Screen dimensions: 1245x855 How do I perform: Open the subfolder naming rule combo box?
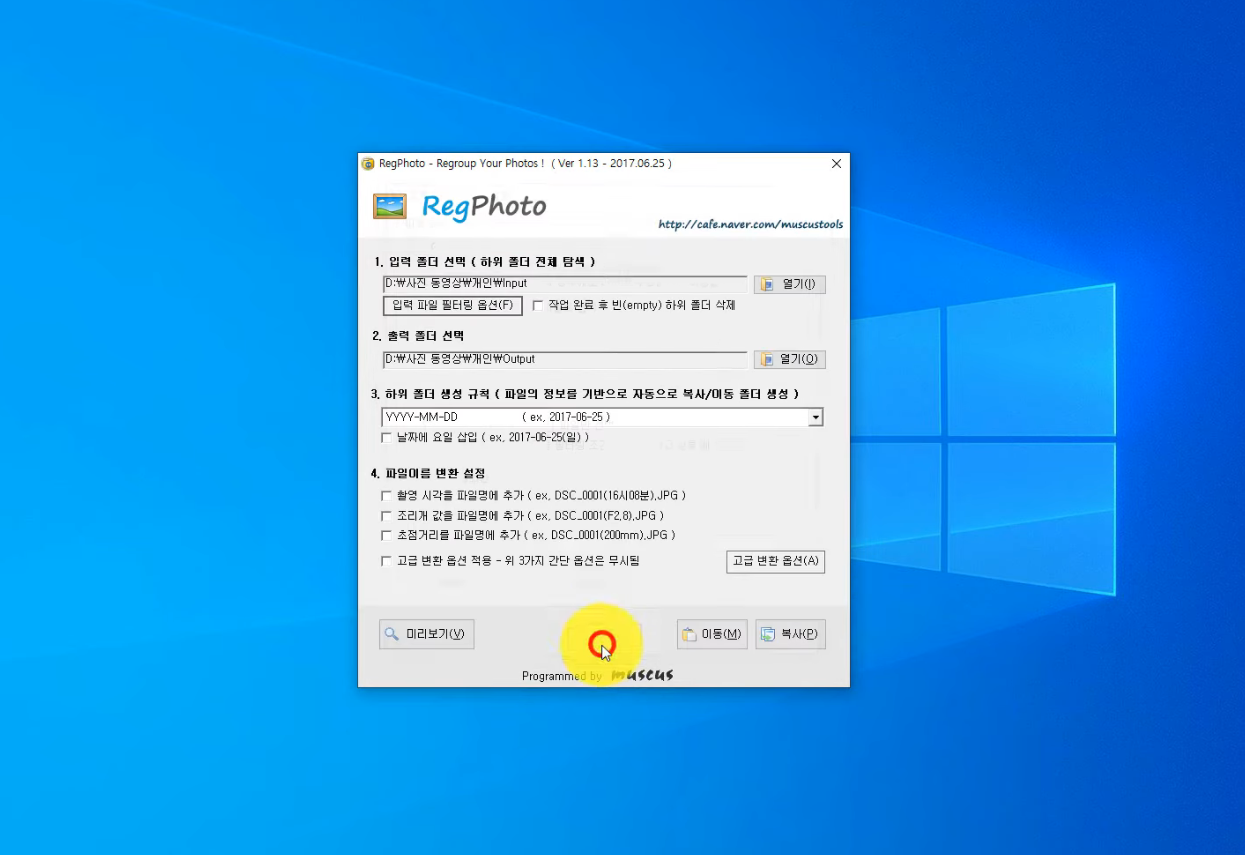click(x=603, y=417)
